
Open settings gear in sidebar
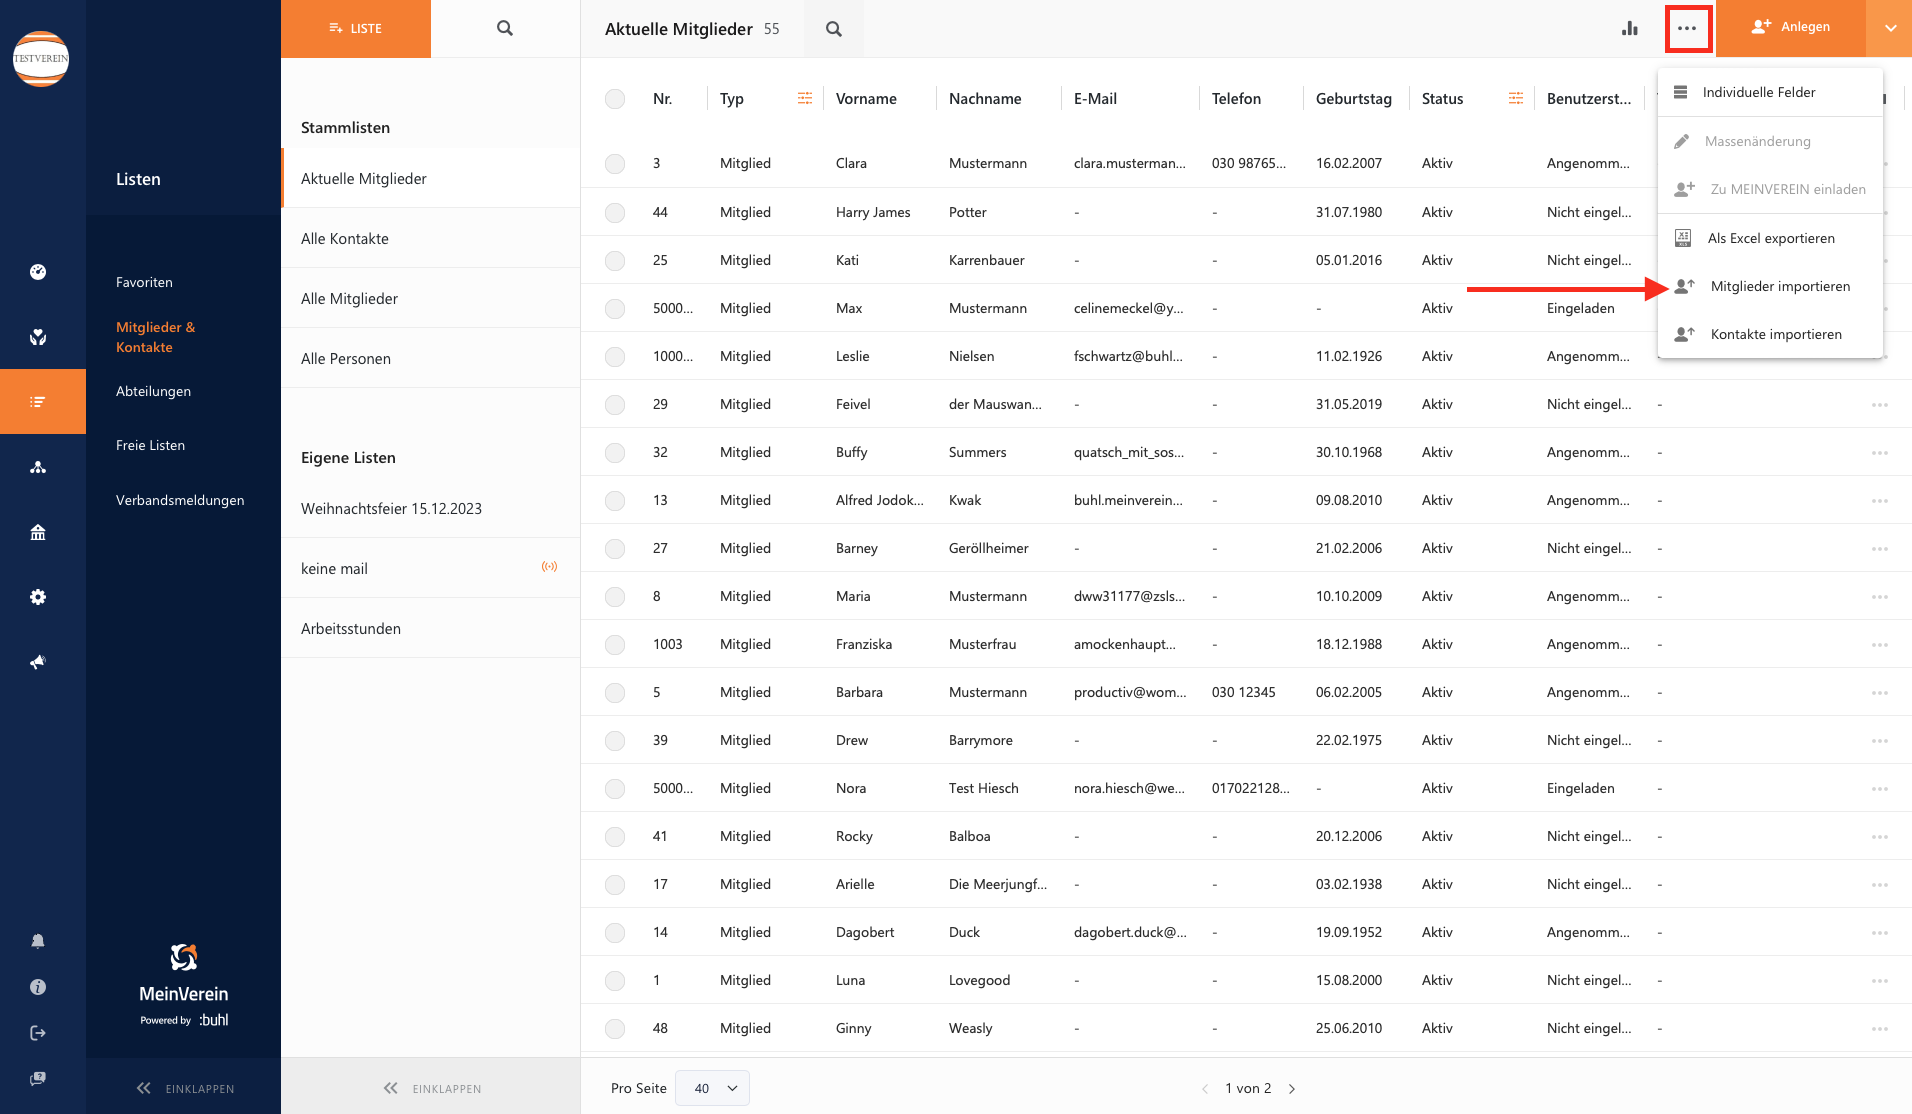click(x=38, y=597)
